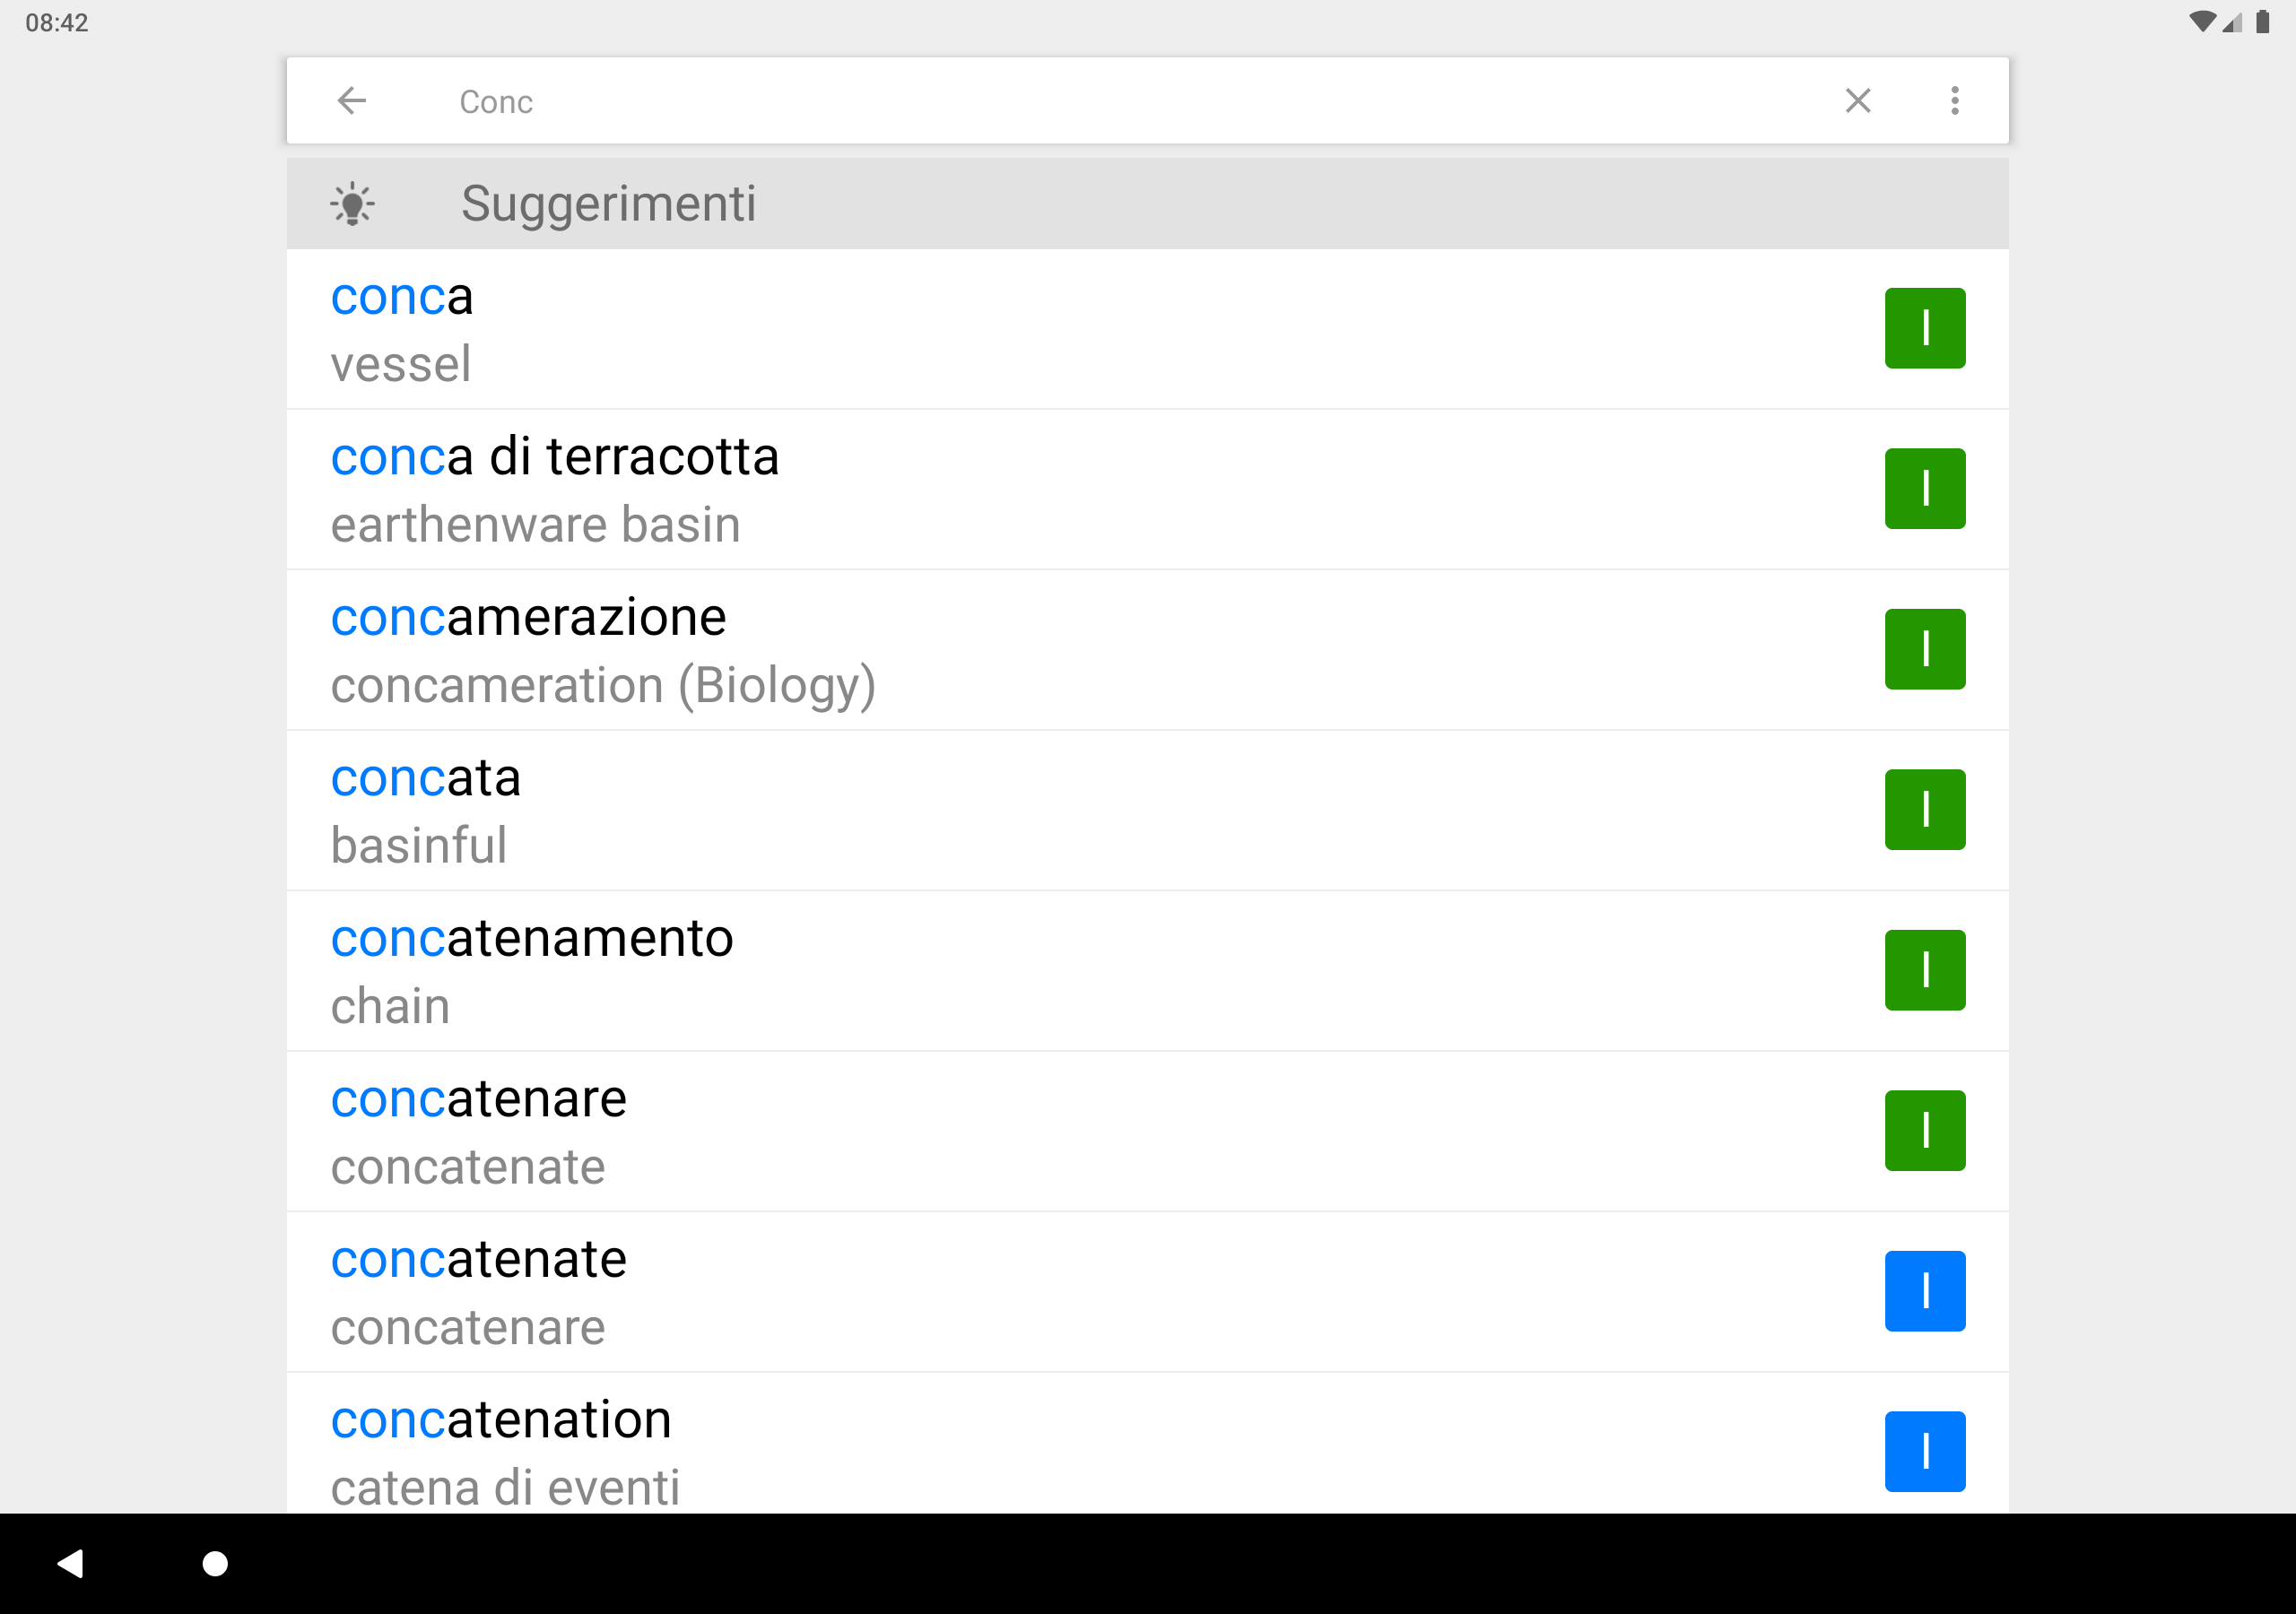This screenshot has height=1614, width=2296.
Task: Tap green badge next to concamerazione
Action: (1924, 649)
